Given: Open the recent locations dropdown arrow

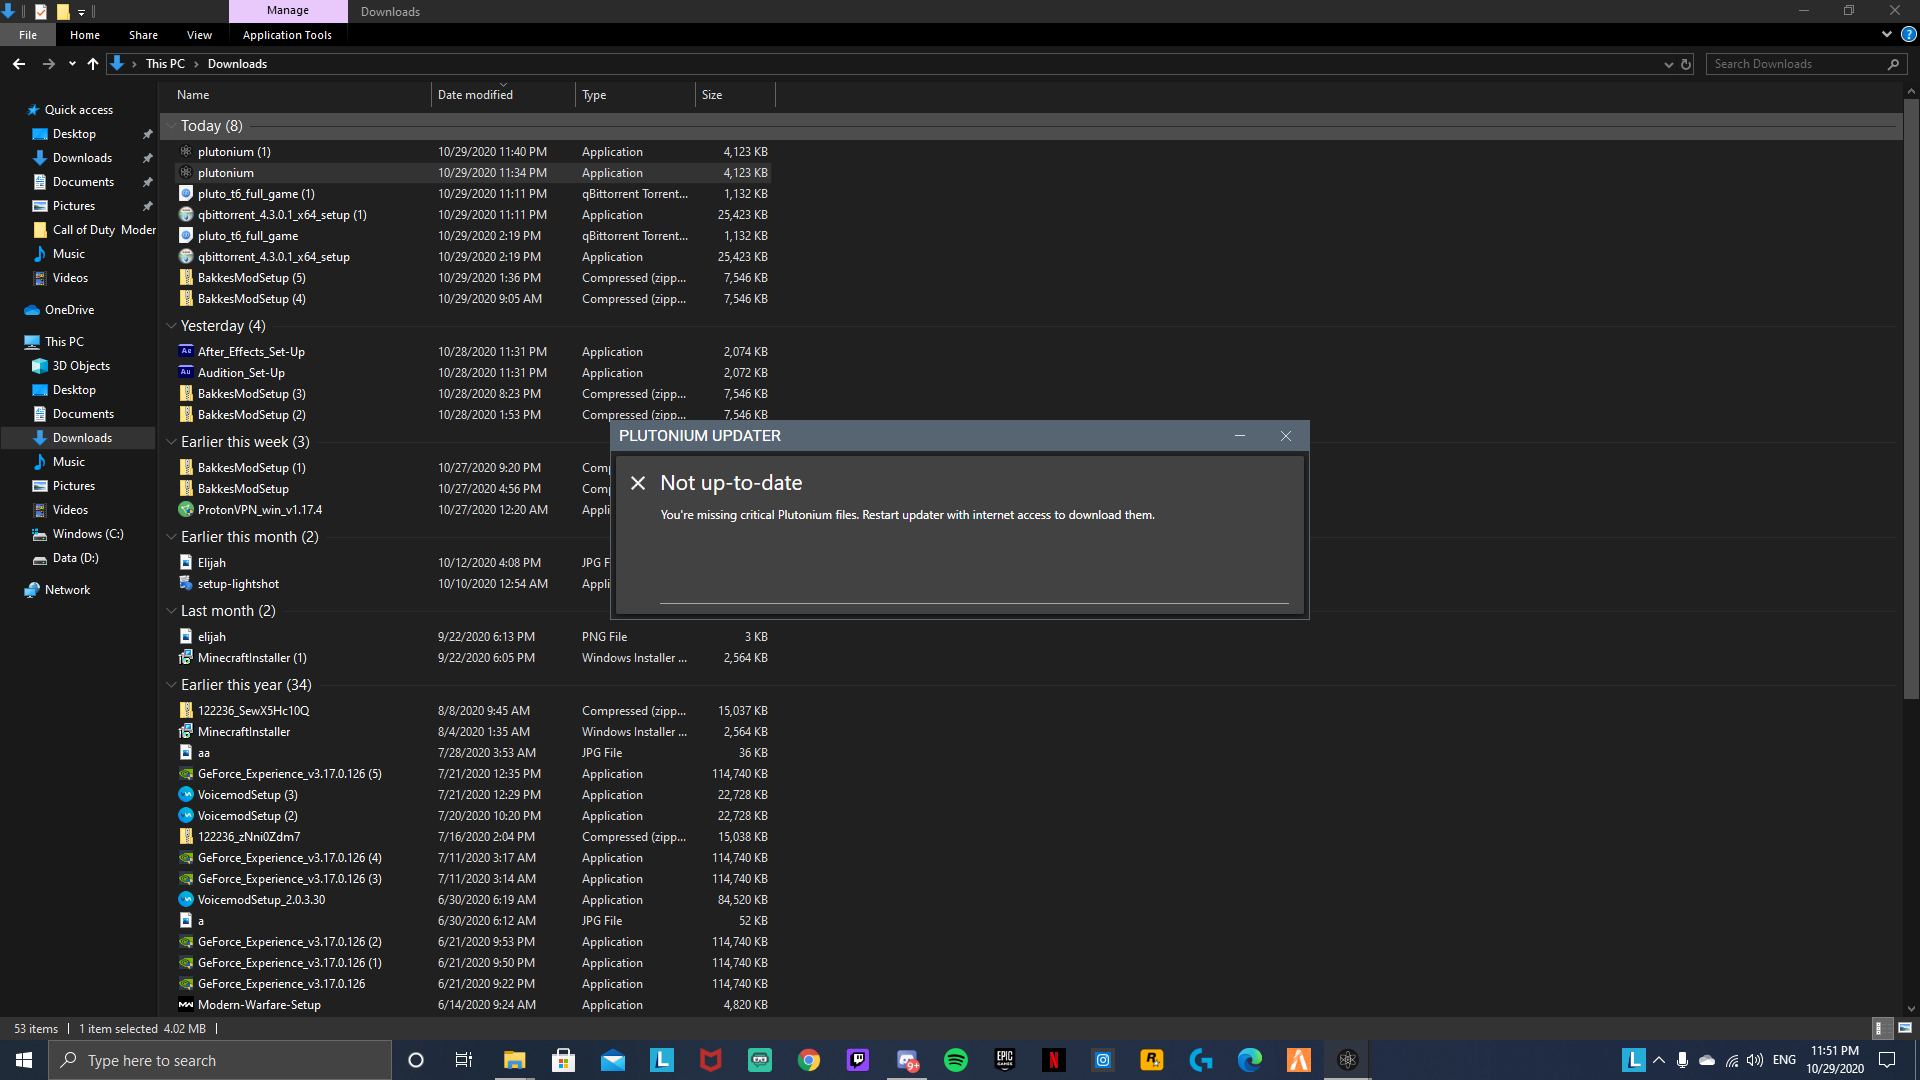Looking at the screenshot, I should 72,64.
